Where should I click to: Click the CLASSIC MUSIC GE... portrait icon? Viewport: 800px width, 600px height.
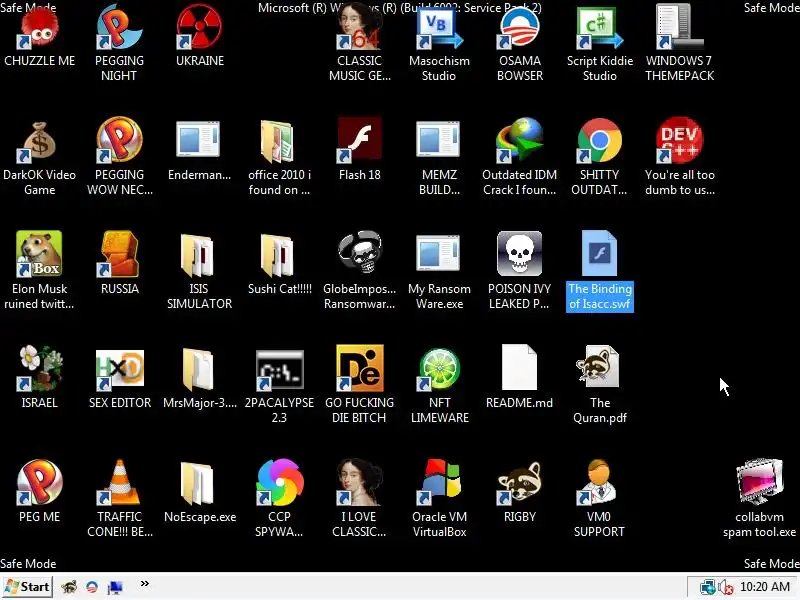[x=360, y=28]
